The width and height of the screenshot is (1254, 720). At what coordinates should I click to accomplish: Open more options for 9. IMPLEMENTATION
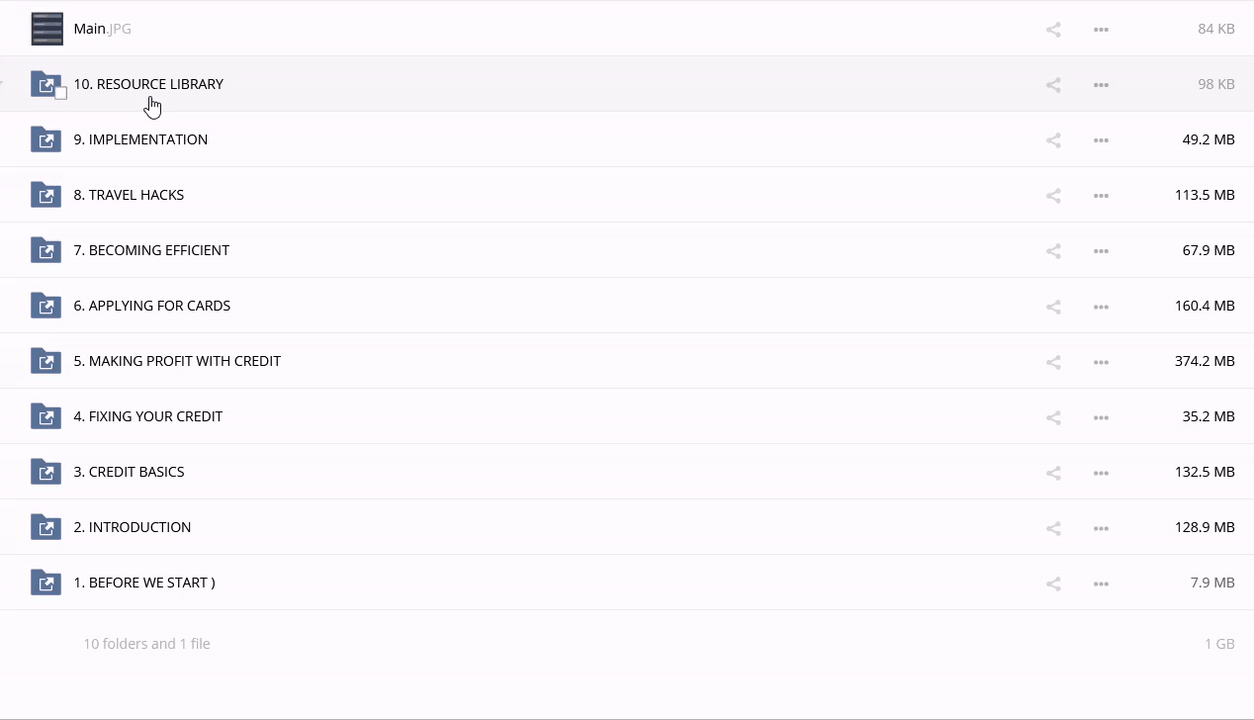tap(1101, 140)
